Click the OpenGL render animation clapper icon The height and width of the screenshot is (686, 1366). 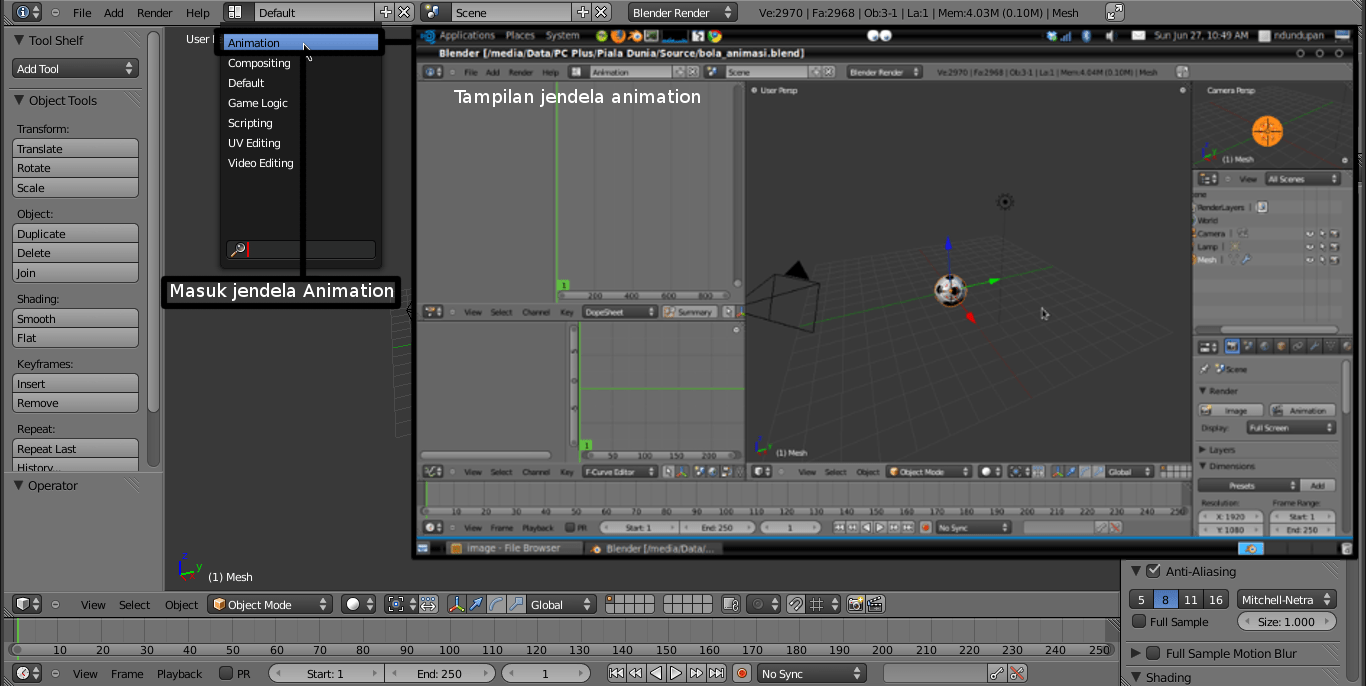tap(875, 605)
